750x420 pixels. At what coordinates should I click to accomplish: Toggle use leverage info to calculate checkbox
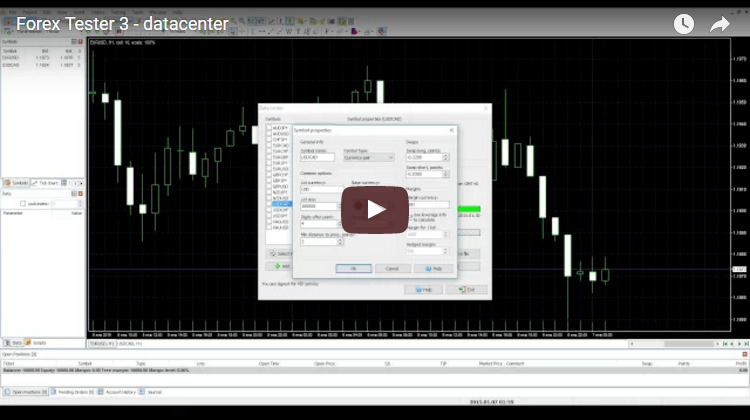tap(409, 217)
